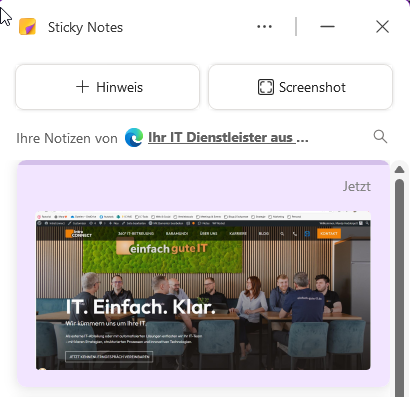Click the orange KONTAKT button inside the thumbnail

[x=329, y=233]
